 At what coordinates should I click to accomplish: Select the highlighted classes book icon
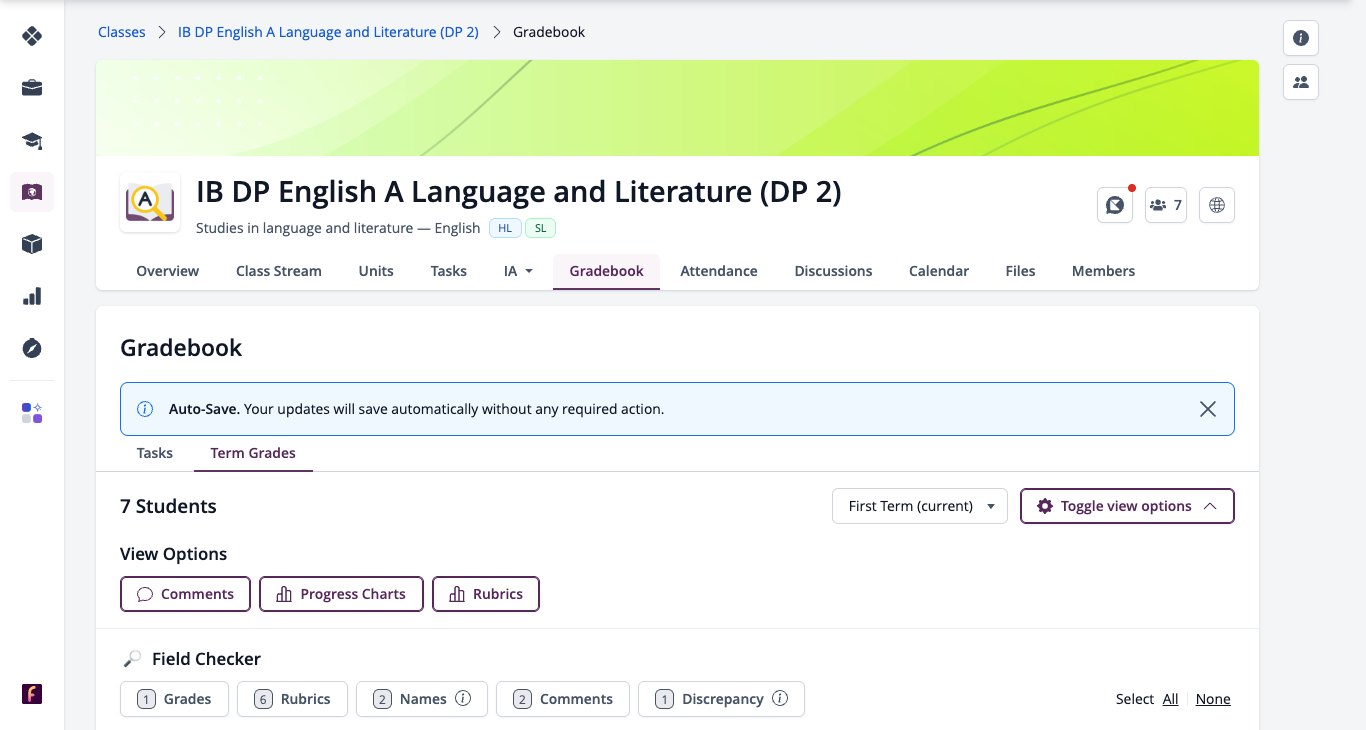click(x=32, y=192)
